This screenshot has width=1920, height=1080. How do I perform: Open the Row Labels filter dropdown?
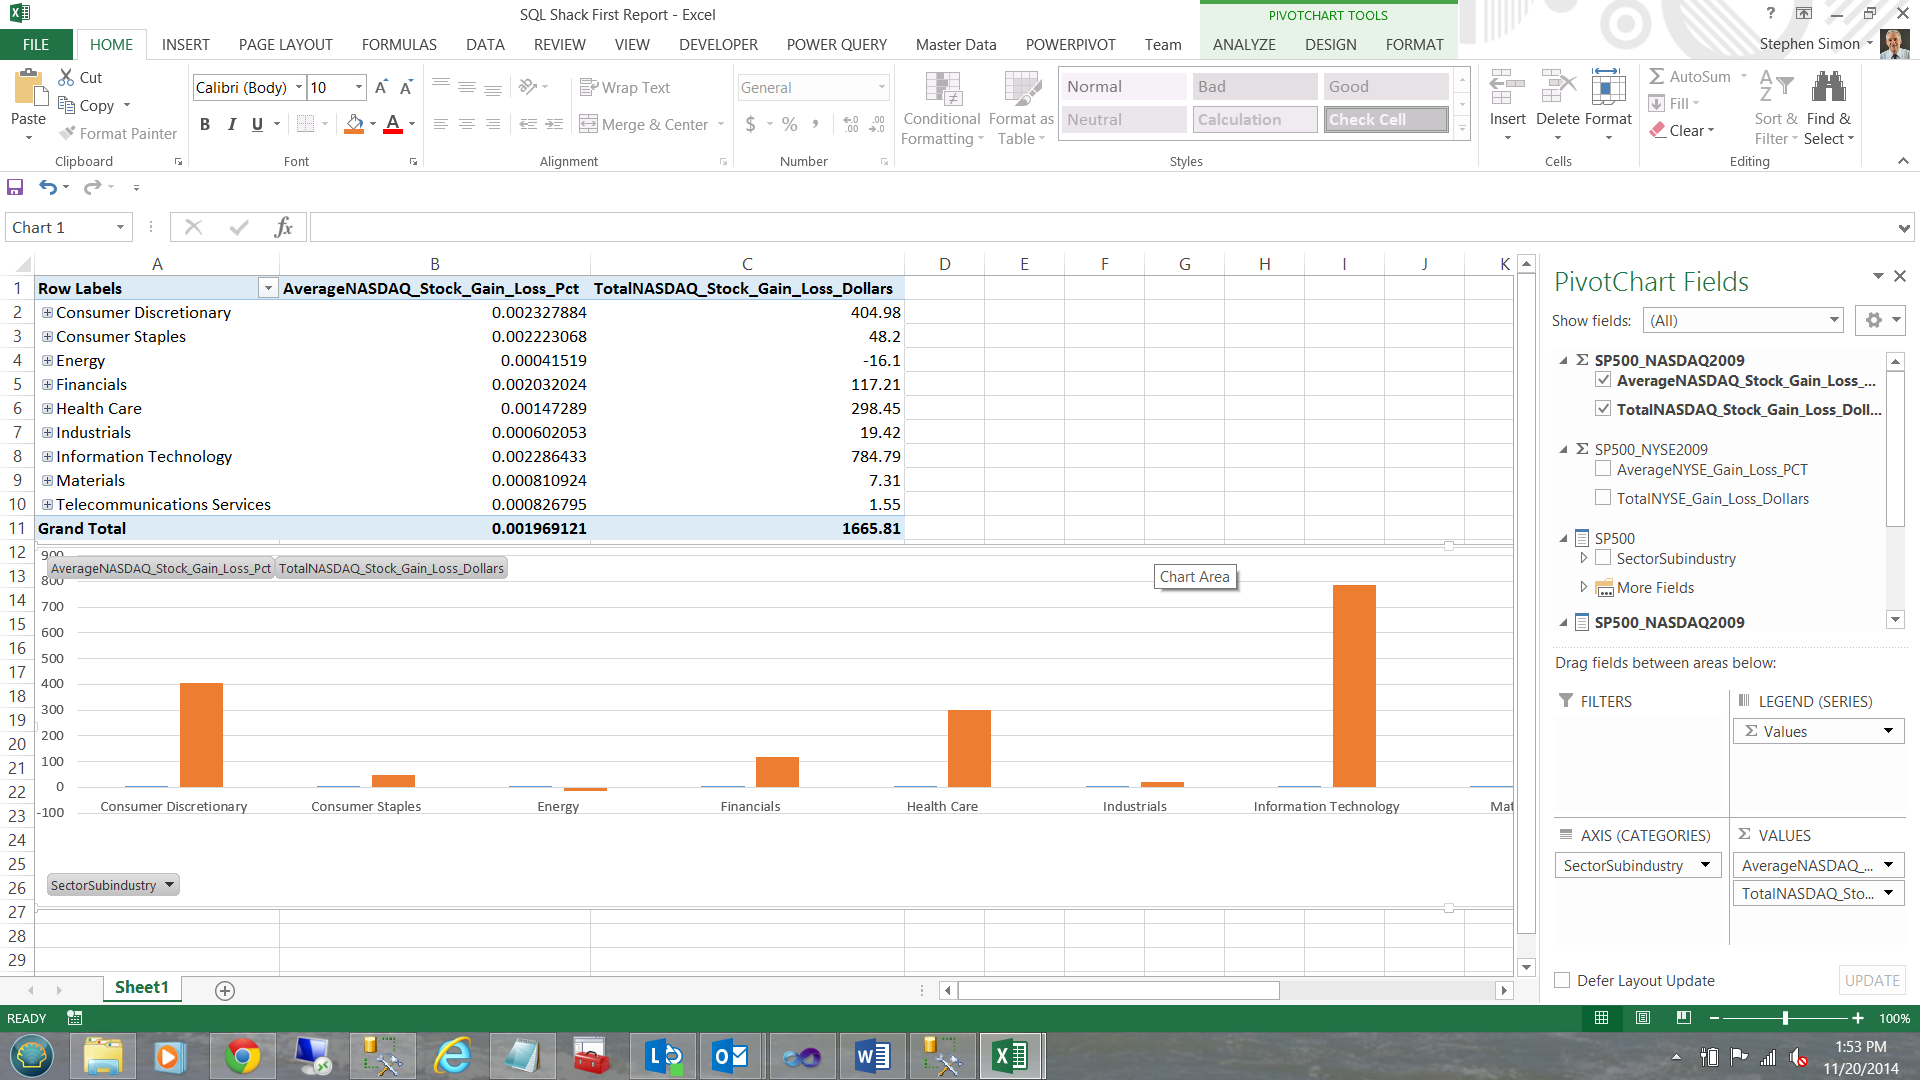(267, 288)
